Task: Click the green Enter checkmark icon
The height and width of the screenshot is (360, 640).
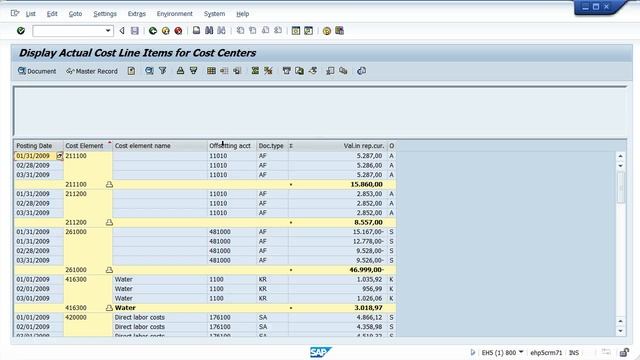Action: click(21, 31)
